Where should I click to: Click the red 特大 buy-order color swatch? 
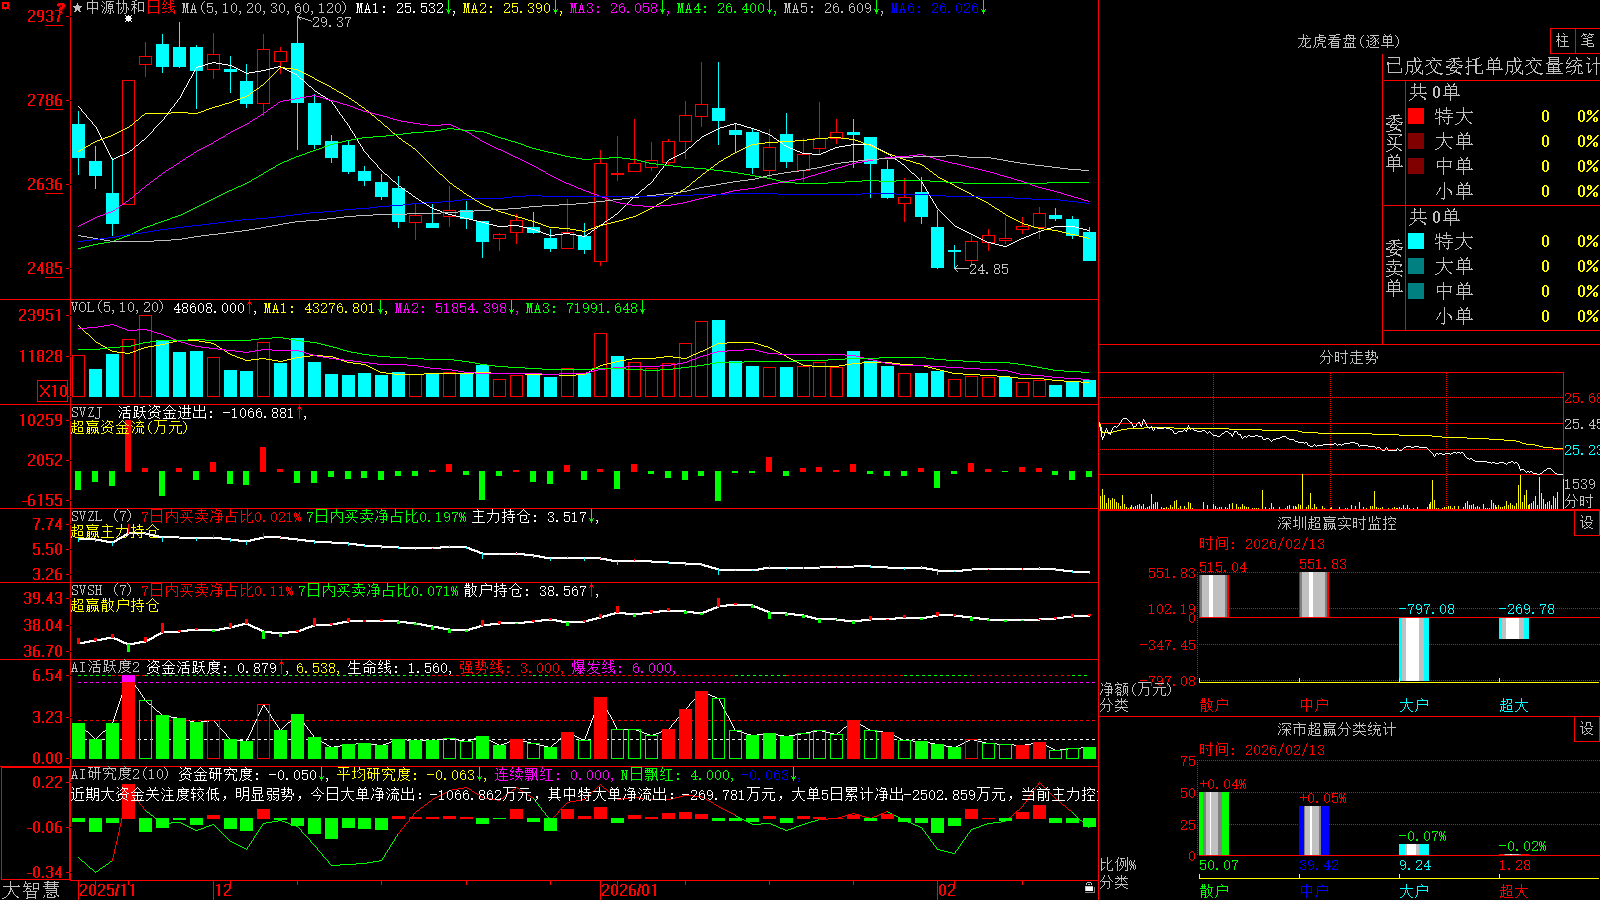click(1416, 116)
